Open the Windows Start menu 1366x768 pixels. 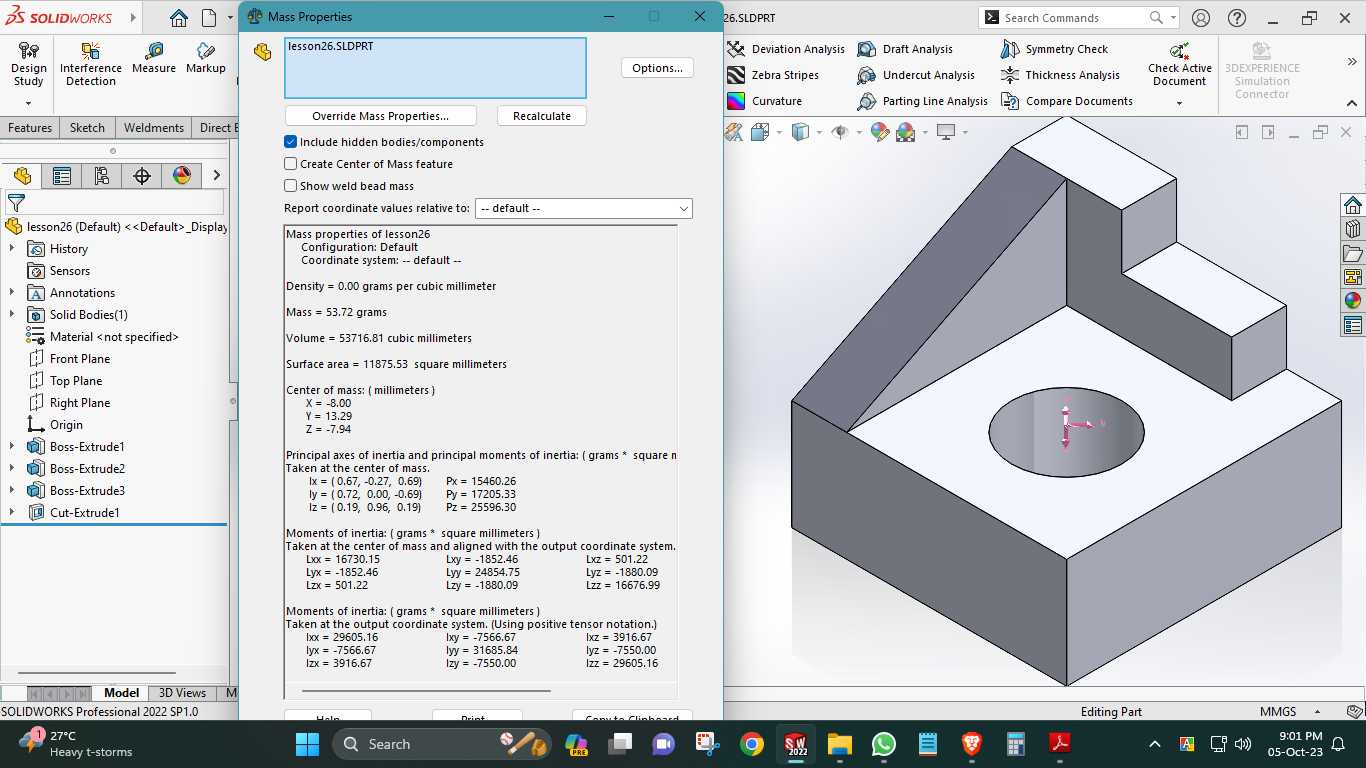307,744
